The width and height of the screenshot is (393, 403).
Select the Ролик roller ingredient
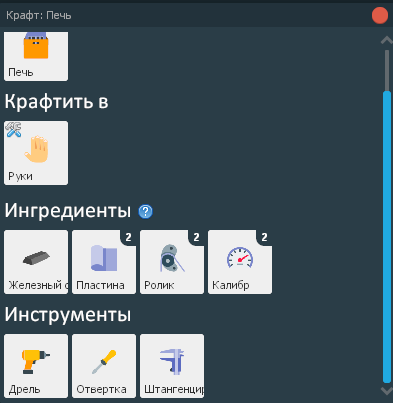click(172, 262)
